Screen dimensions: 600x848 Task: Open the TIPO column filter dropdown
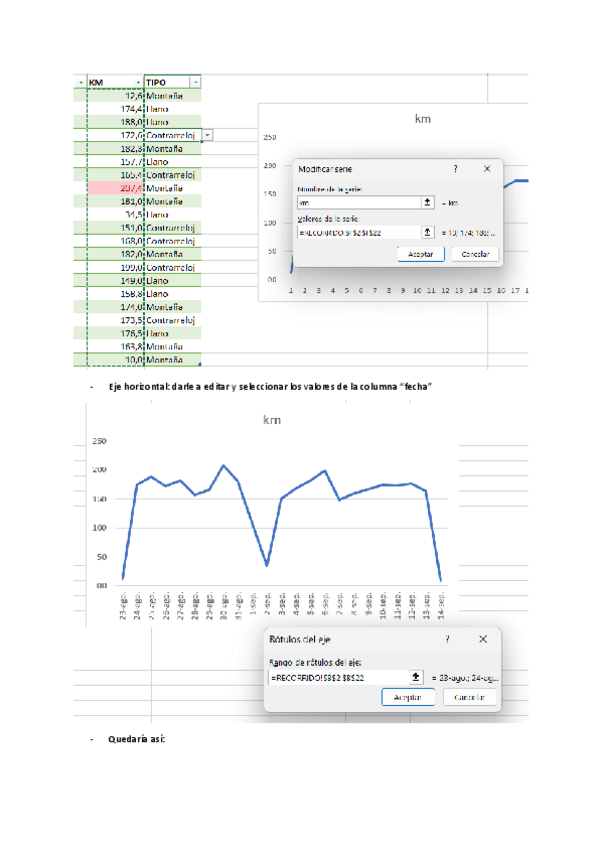pos(195,82)
